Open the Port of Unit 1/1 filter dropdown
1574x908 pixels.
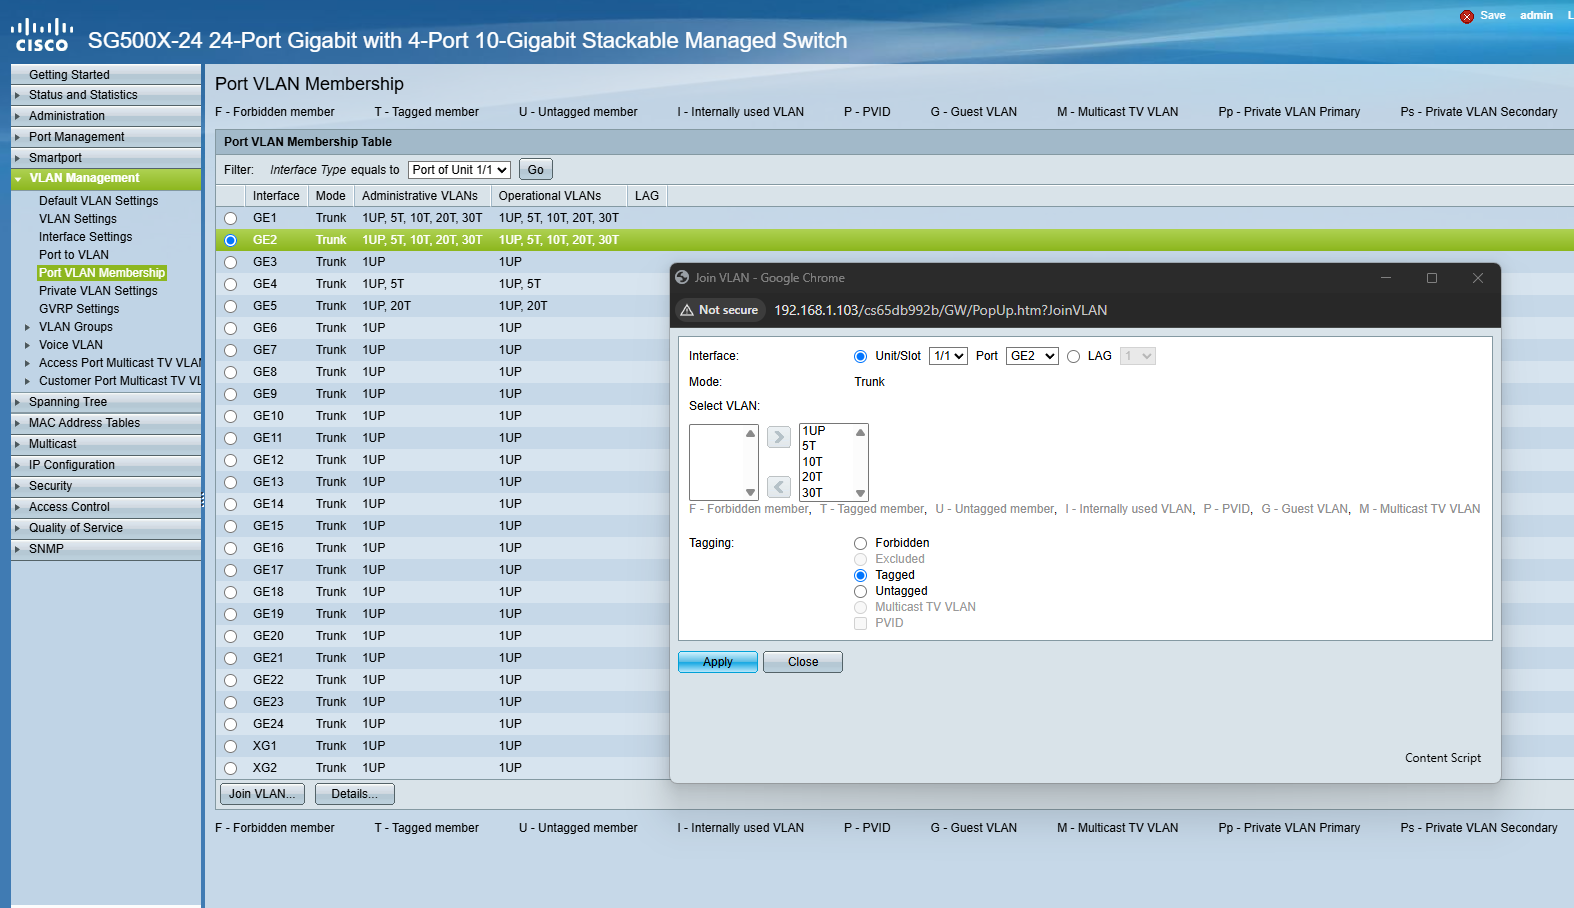point(460,170)
